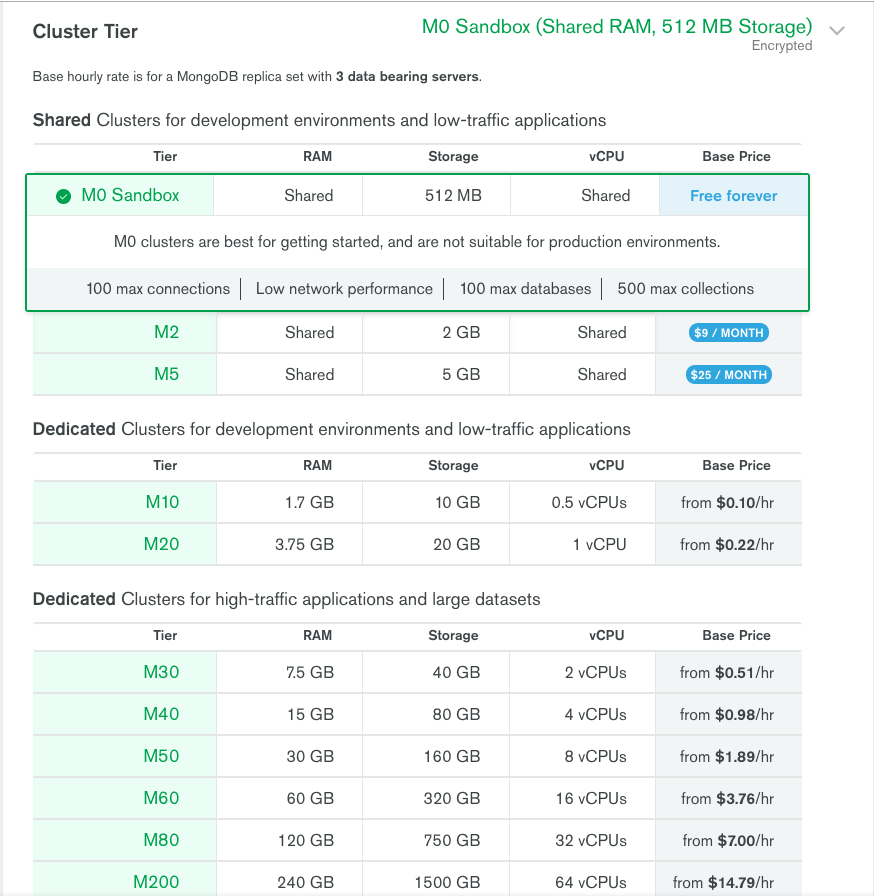This screenshot has height=896, width=874.
Task: Click the 'from $7.00/hr' price
Action: tap(728, 841)
